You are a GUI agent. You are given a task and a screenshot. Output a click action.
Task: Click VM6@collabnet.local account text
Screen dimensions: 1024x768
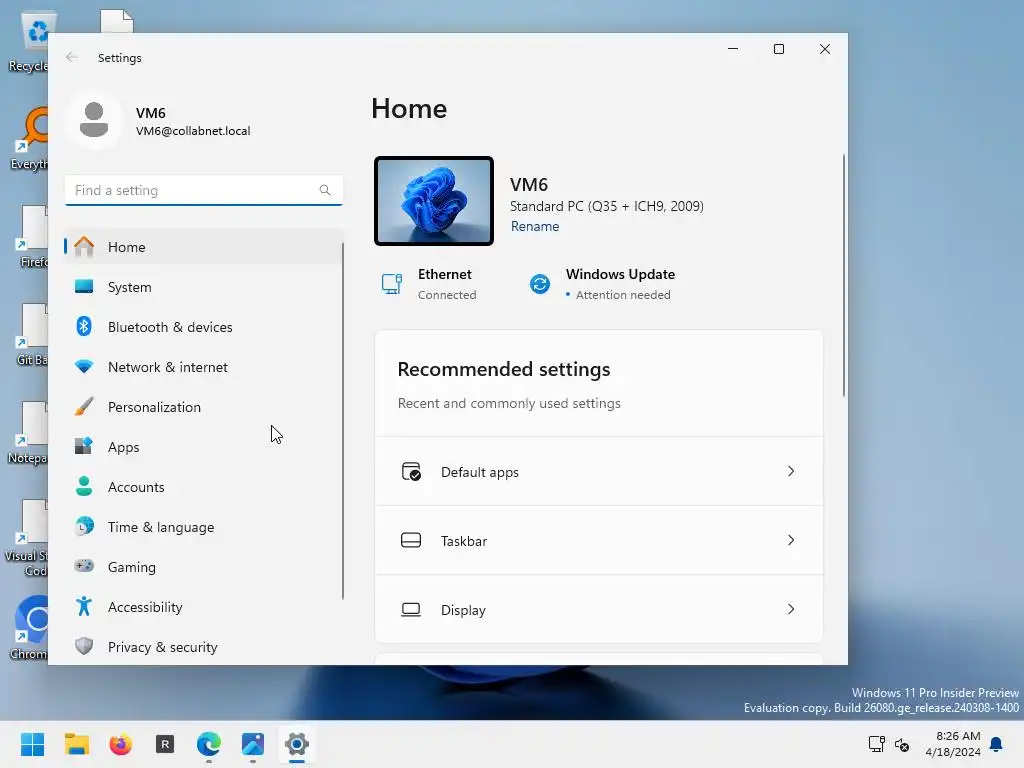click(x=193, y=131)
